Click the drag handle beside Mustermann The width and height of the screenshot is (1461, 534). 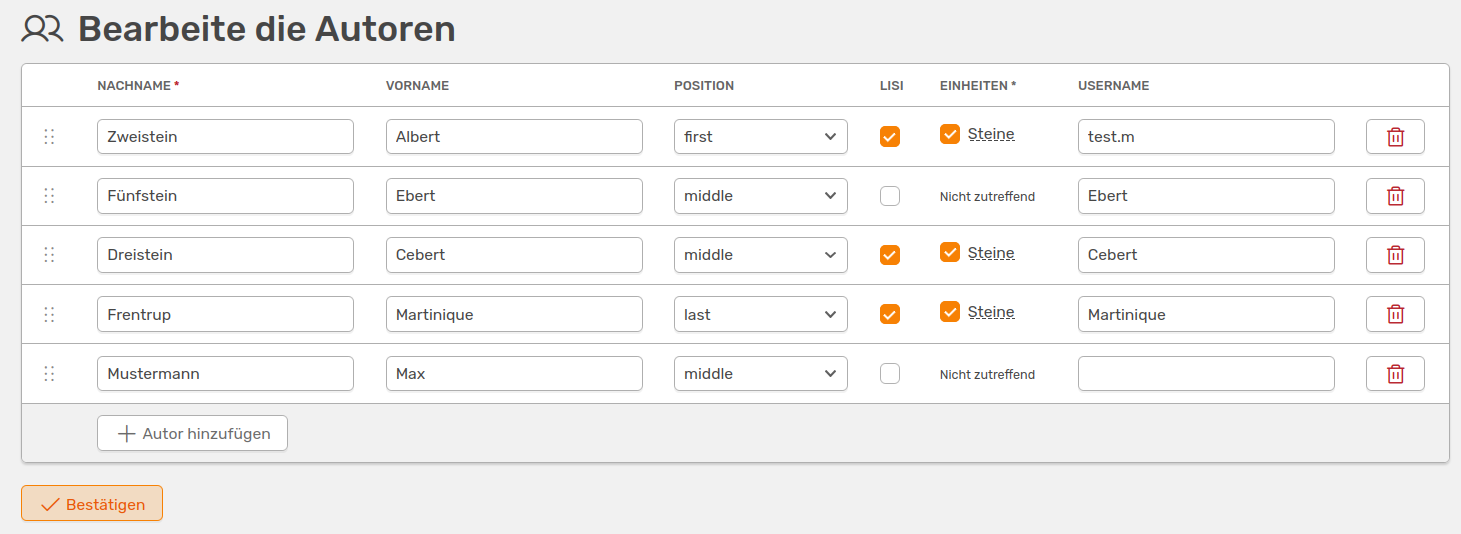tap(49, 374)
